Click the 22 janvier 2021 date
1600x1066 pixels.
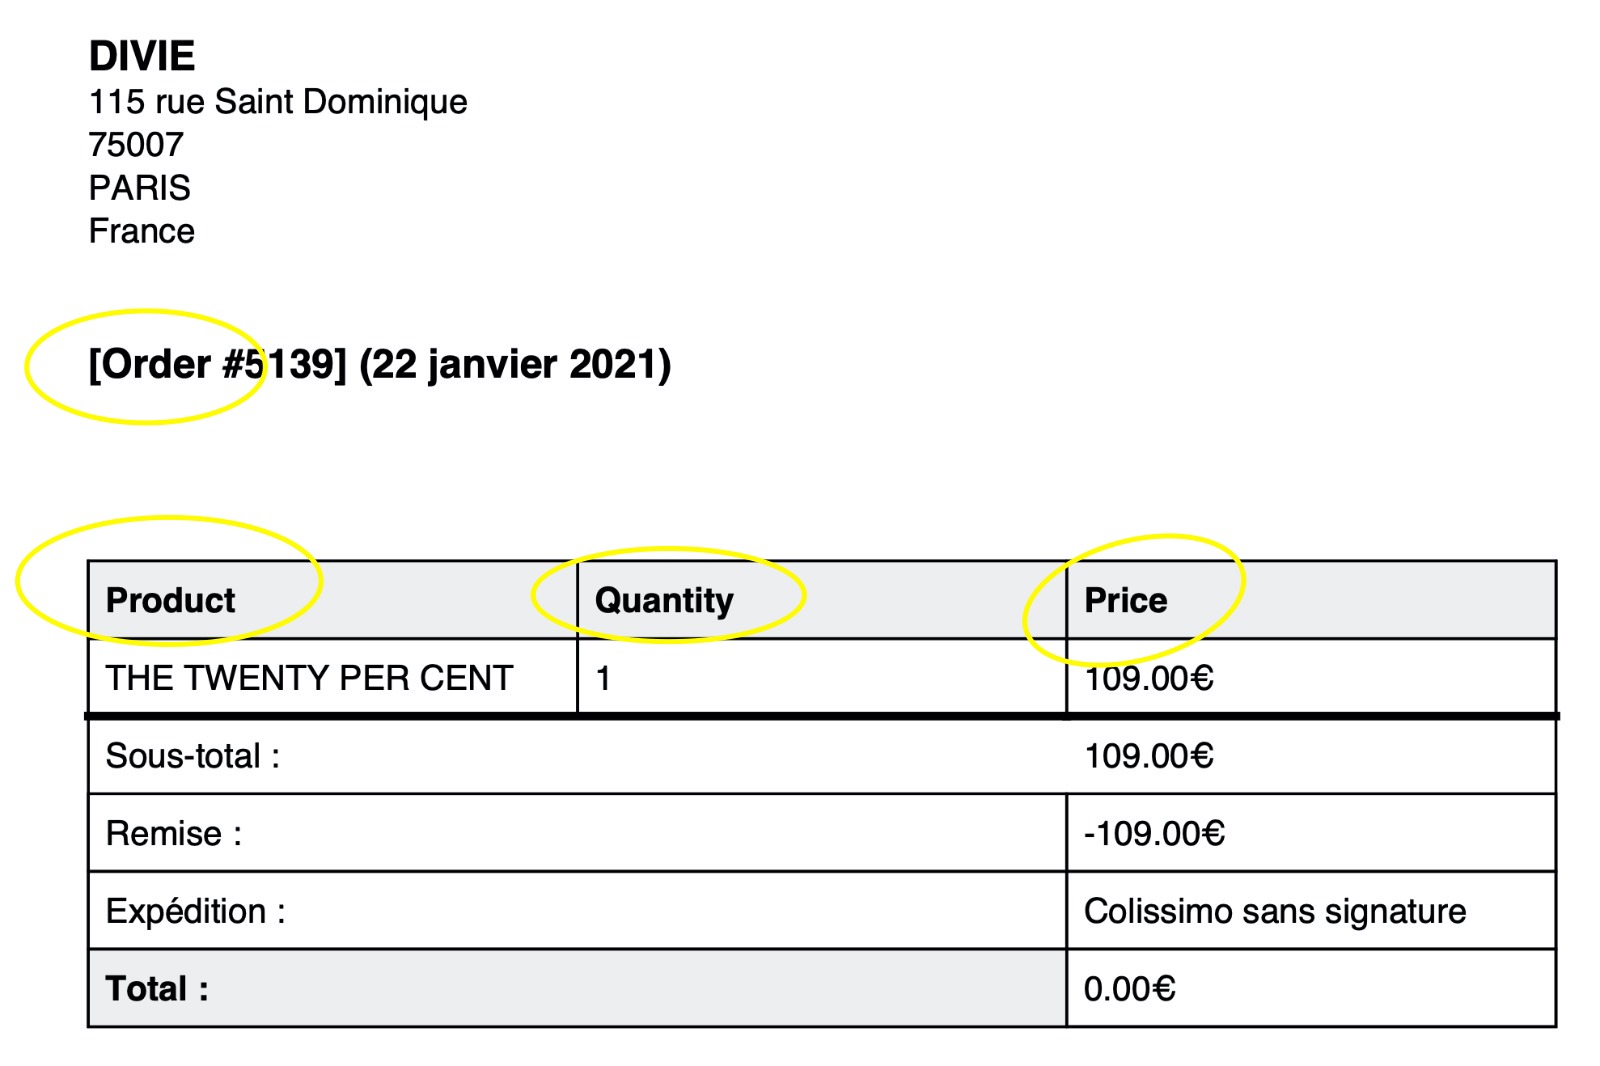[x=515, y=364]
